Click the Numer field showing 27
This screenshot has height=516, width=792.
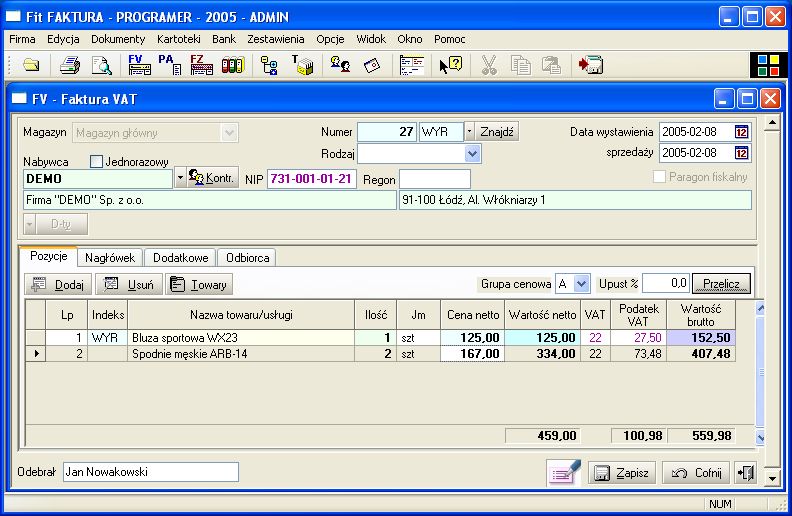(387, 132)
